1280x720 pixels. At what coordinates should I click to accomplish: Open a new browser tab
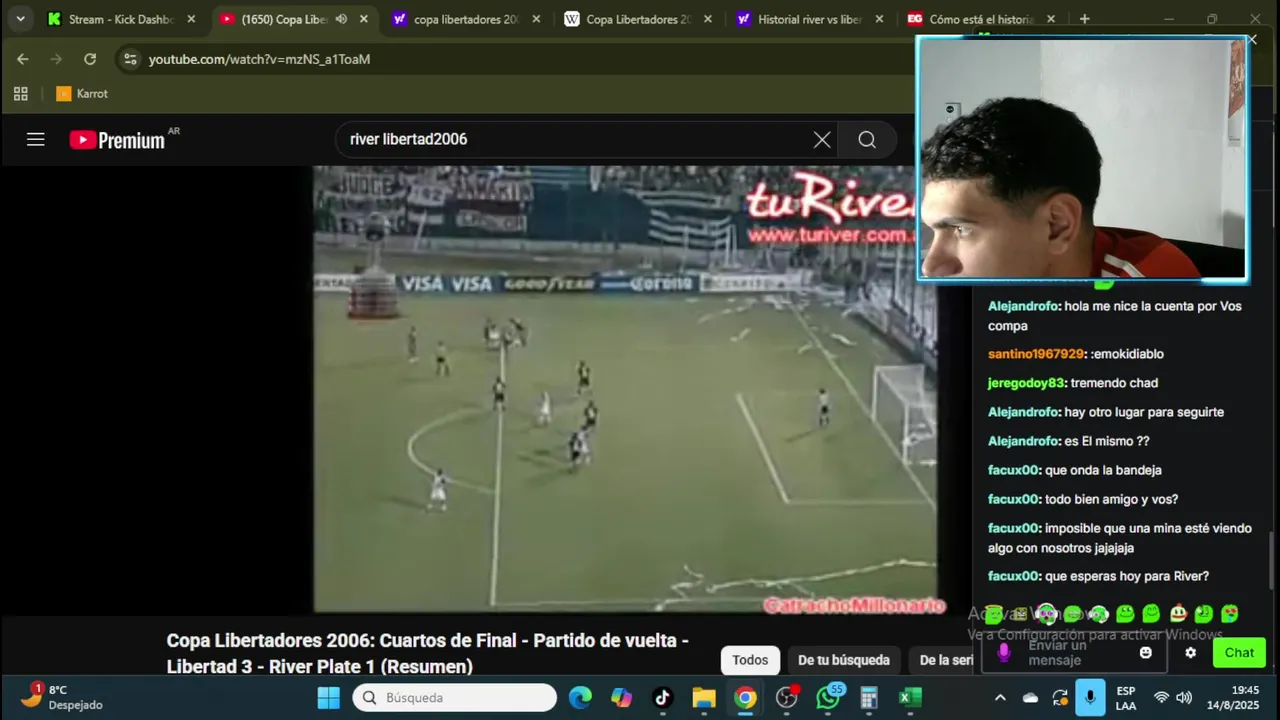pyautogui.click(x=1085, y=19)
